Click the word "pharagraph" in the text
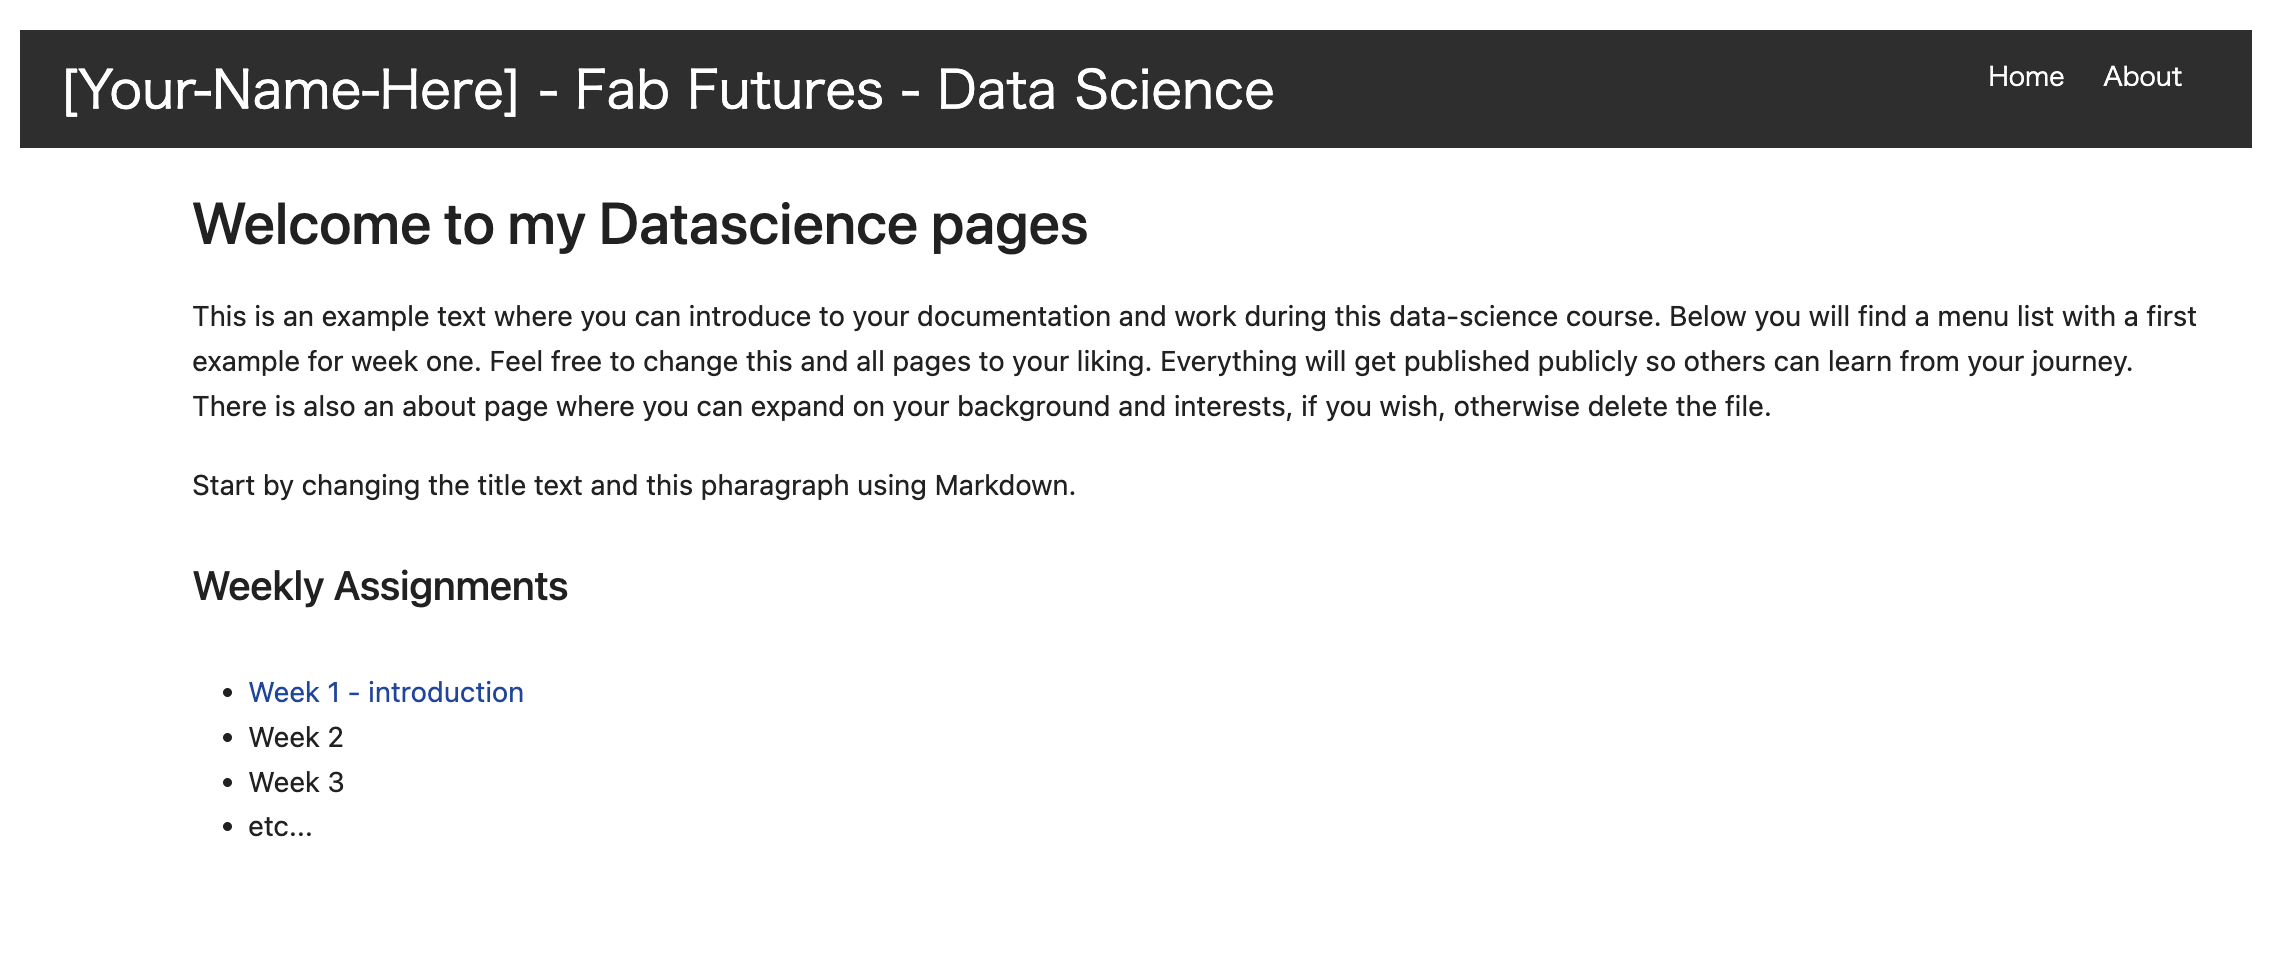The width and height of the screenshot is (2270, 966). [774, 486]
